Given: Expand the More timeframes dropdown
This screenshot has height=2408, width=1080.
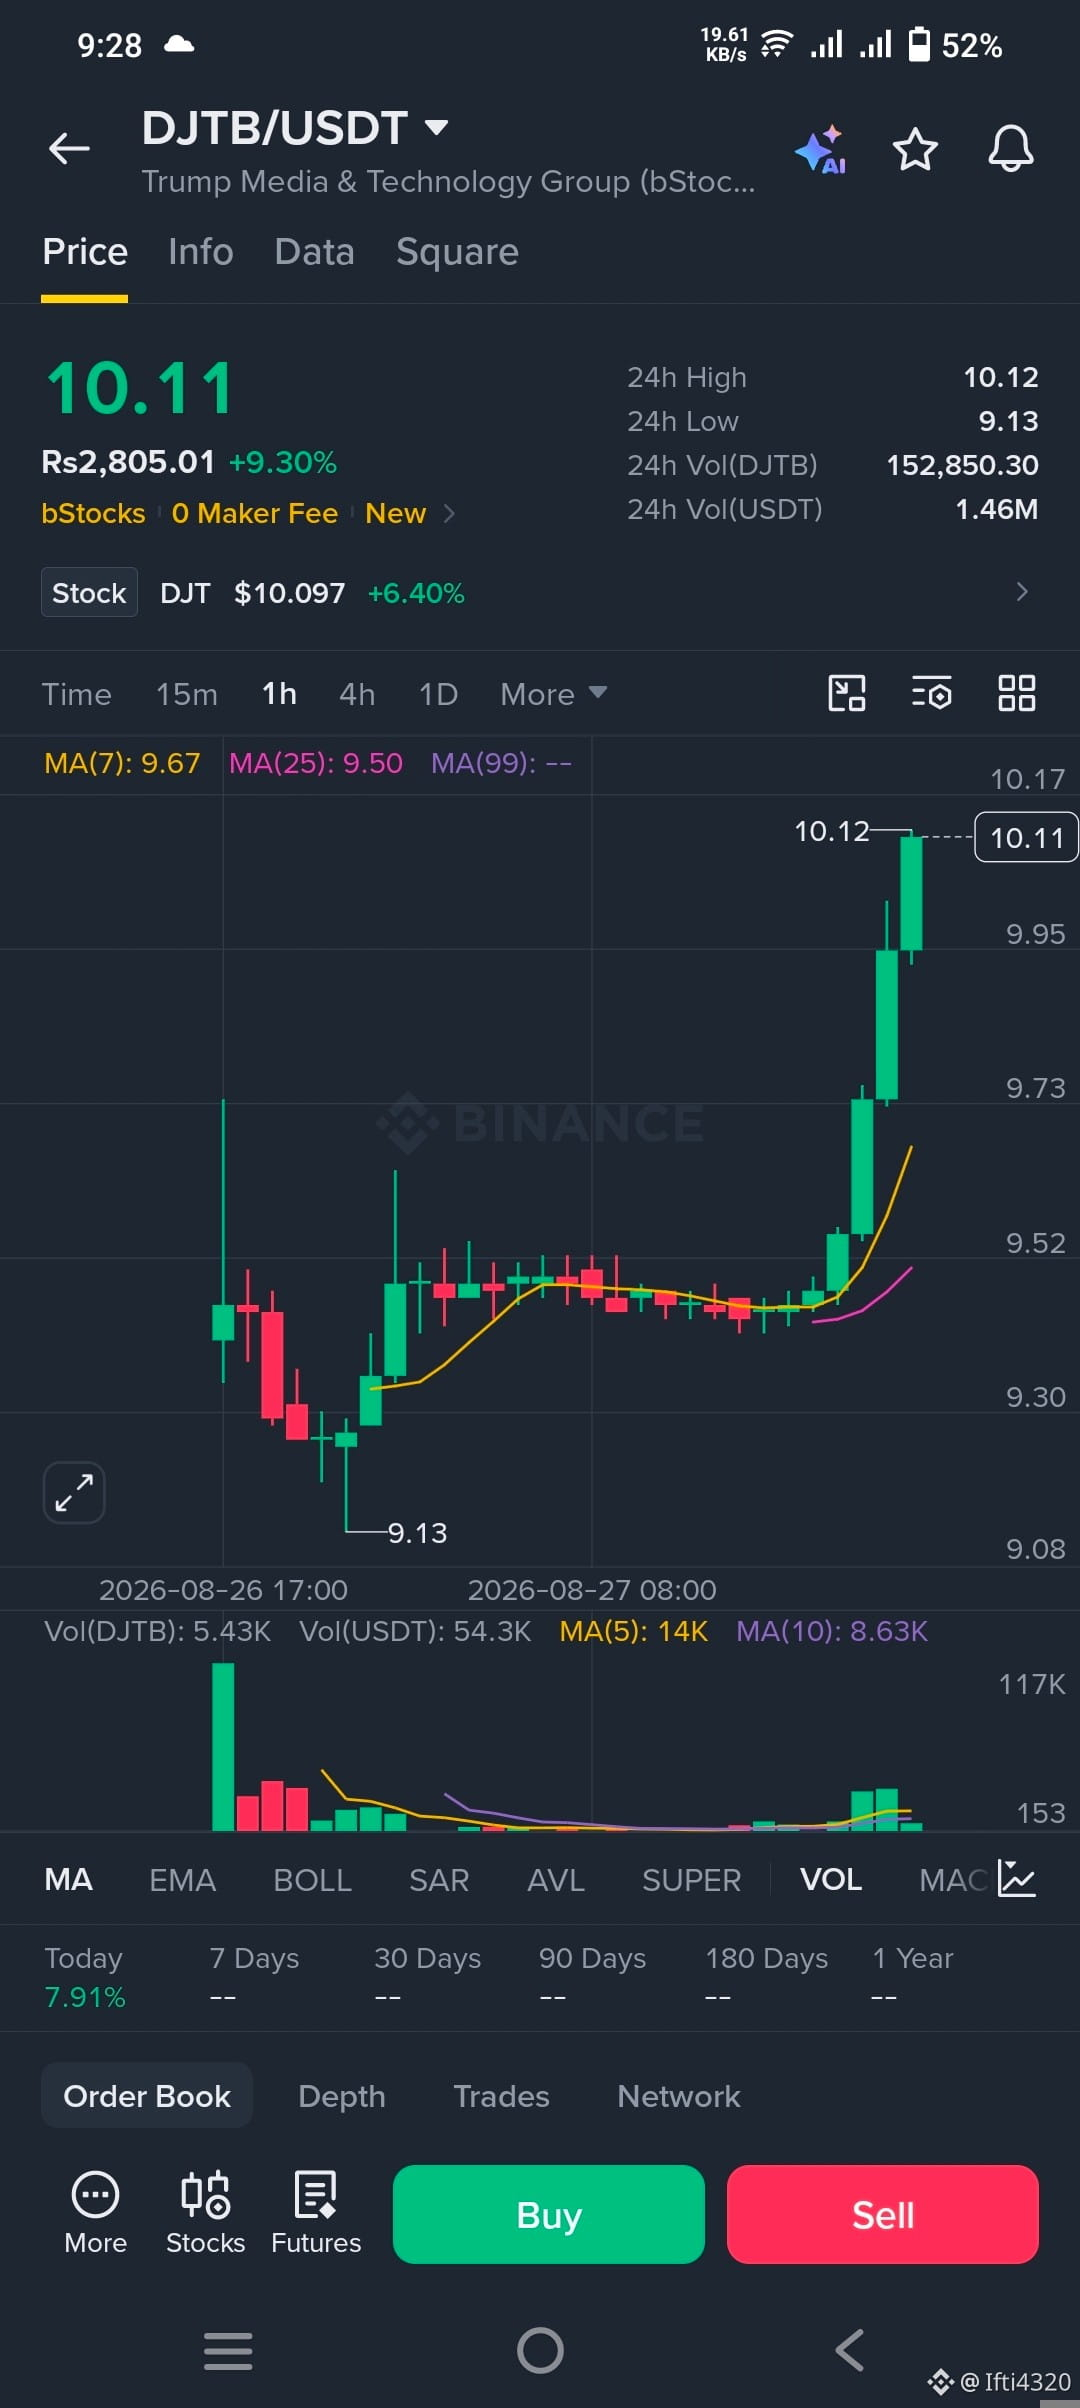Looking at the screenshot, I should tap(554, 694).
